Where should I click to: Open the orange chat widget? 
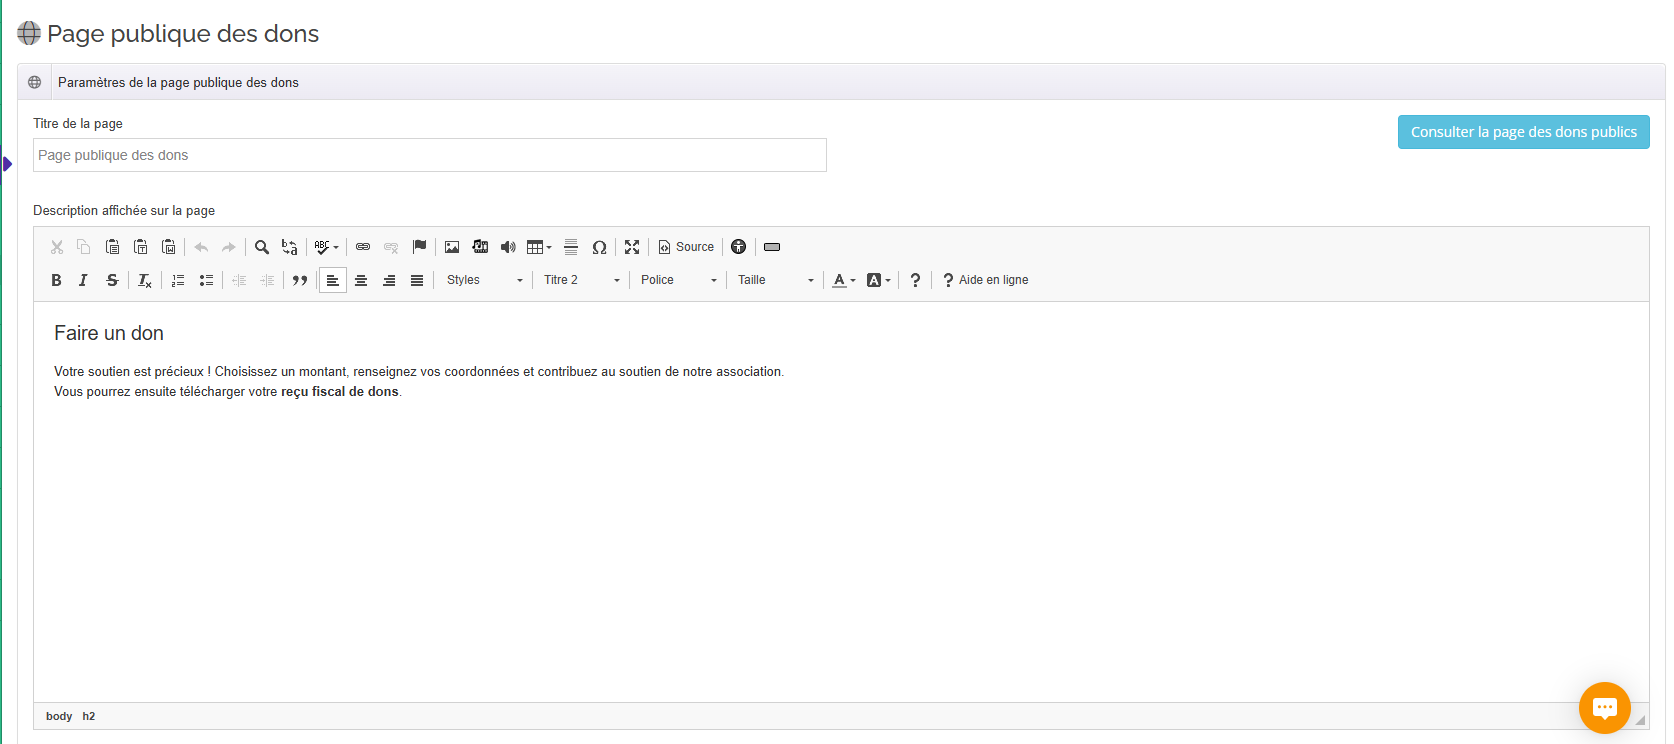(1604, 708)
